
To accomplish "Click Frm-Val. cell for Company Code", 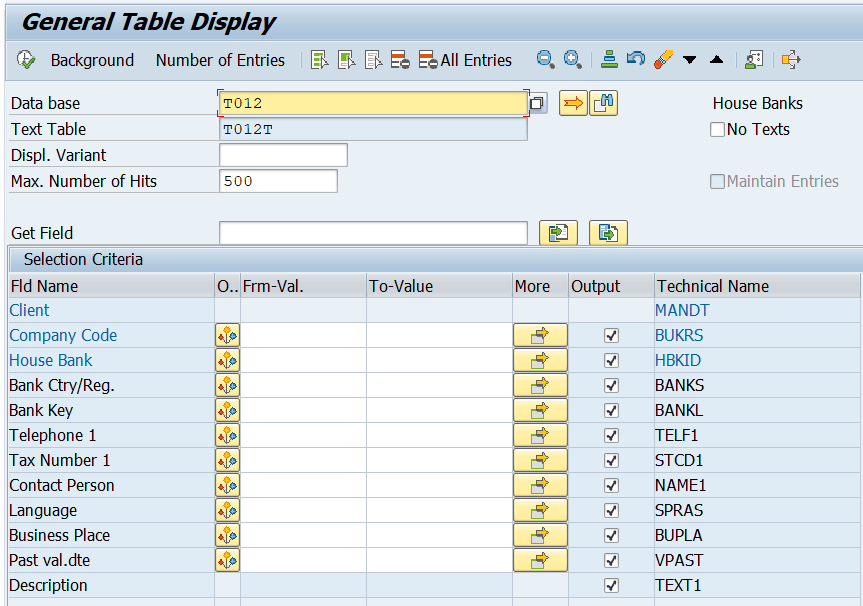I will [x=303, y=335].
